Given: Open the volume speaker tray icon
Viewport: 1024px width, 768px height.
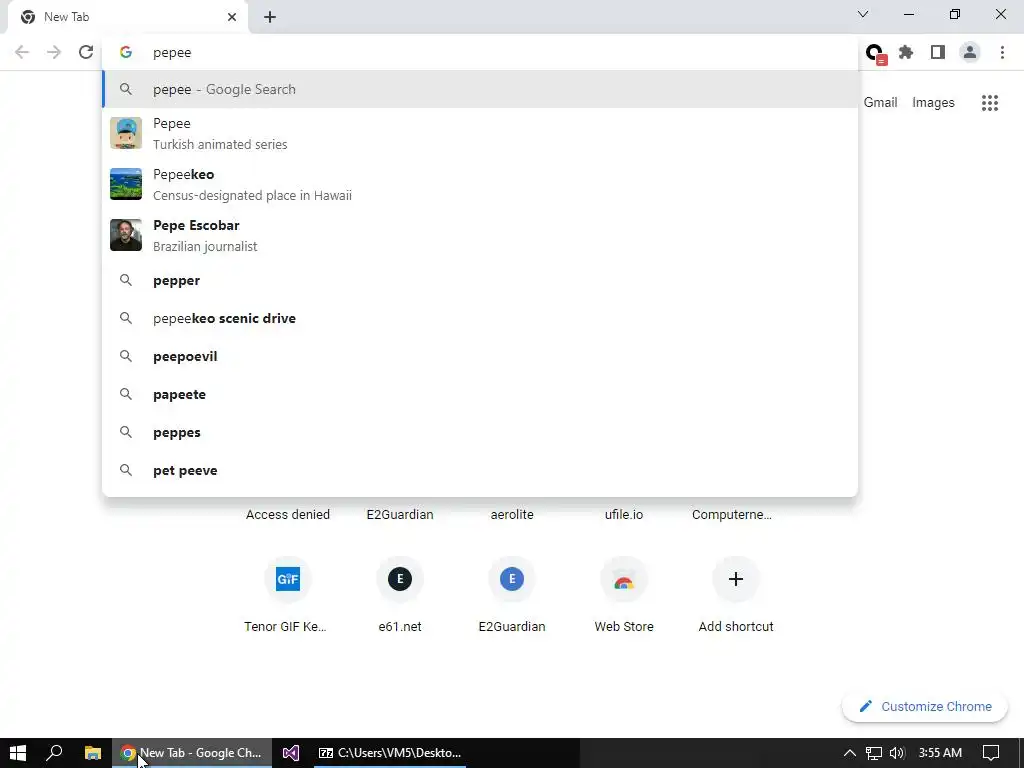Looking at the screenshot, I should pos(897,753).
